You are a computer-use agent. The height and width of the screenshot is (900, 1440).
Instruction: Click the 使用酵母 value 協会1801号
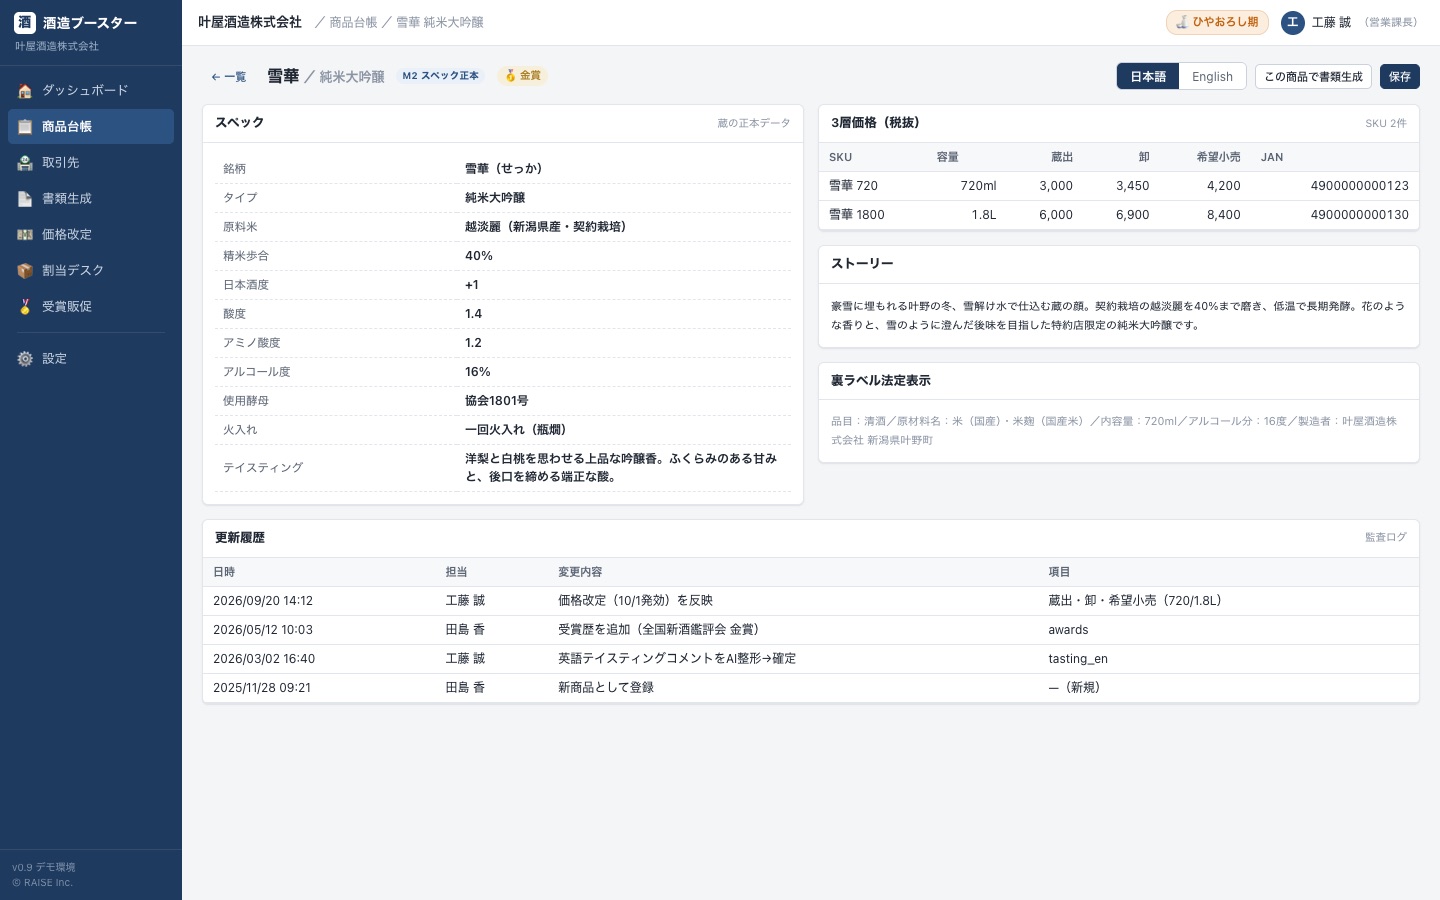click(x=496, y=401)
